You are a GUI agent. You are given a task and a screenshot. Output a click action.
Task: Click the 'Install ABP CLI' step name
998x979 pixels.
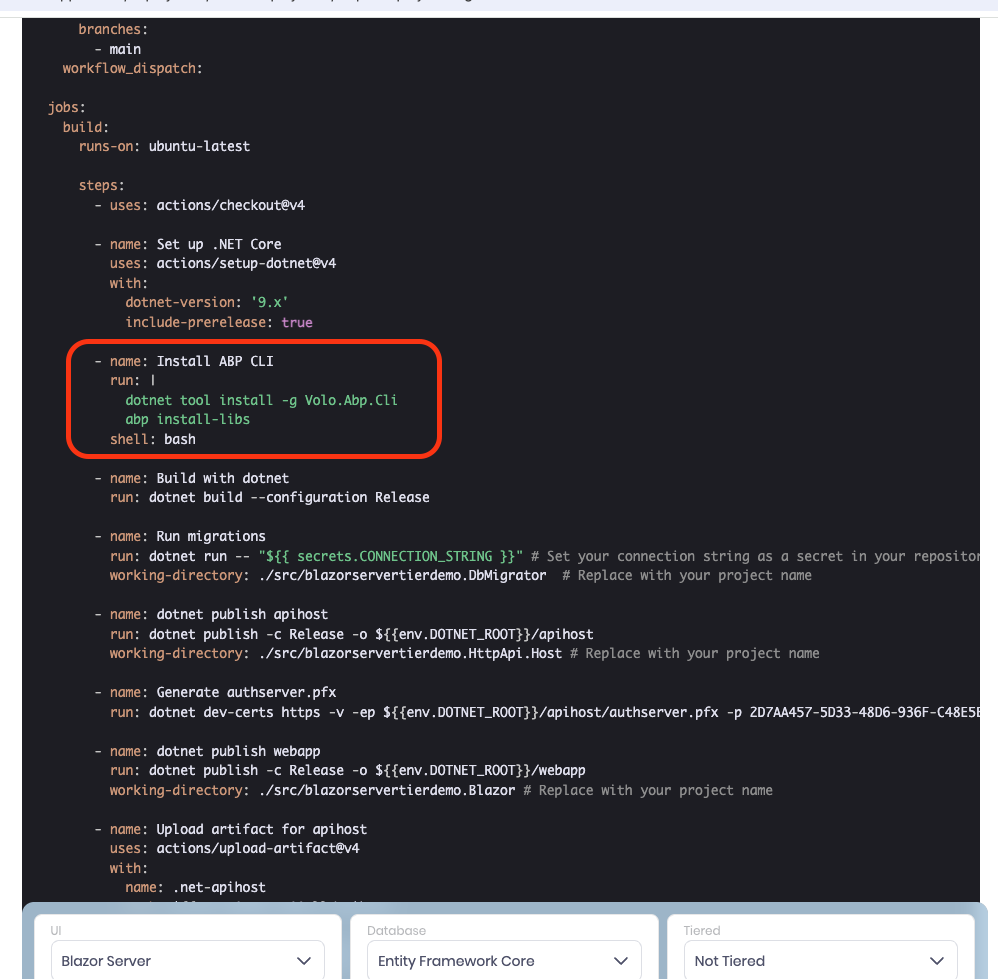[215, 361]
